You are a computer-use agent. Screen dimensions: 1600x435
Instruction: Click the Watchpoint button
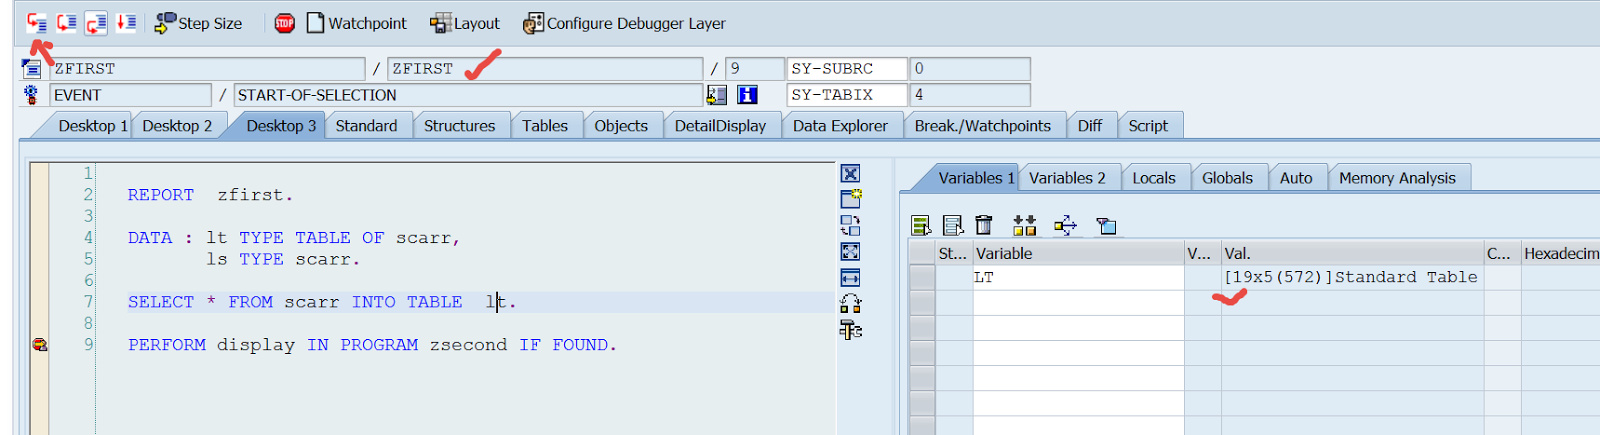coord(356,23)
